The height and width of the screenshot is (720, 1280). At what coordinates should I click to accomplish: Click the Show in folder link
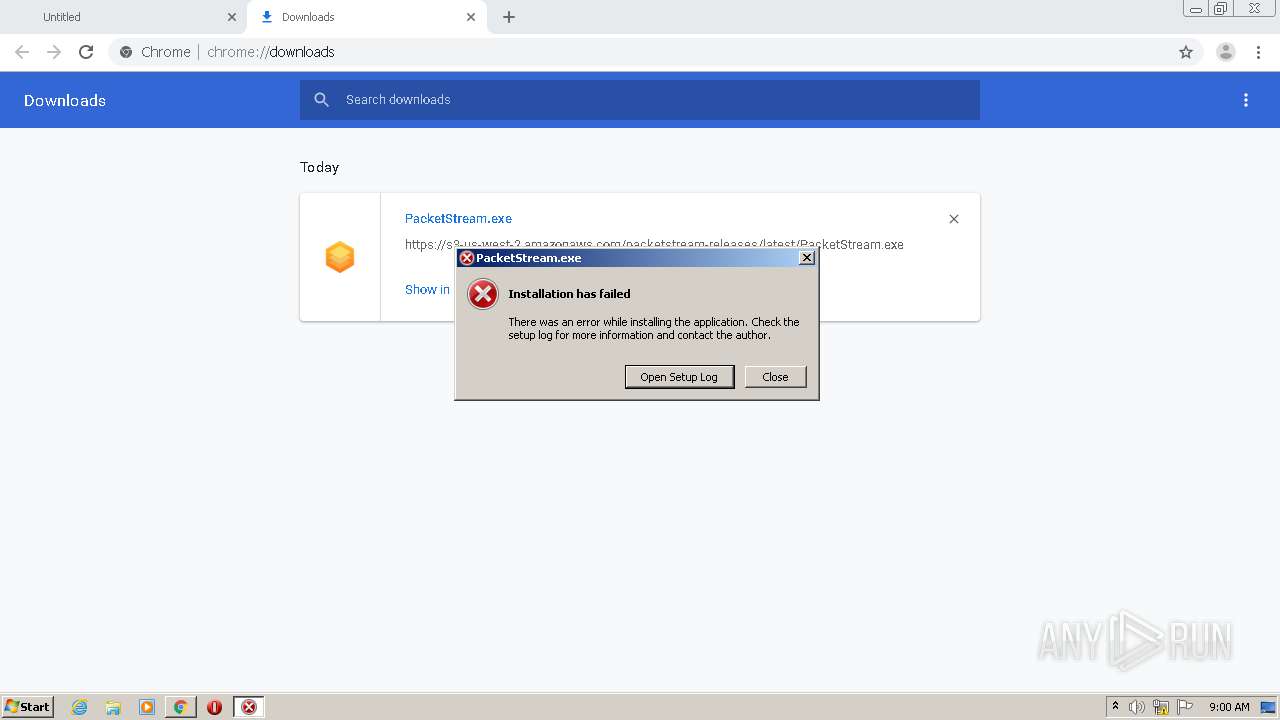pyautogui.click(x=428, y=290)
